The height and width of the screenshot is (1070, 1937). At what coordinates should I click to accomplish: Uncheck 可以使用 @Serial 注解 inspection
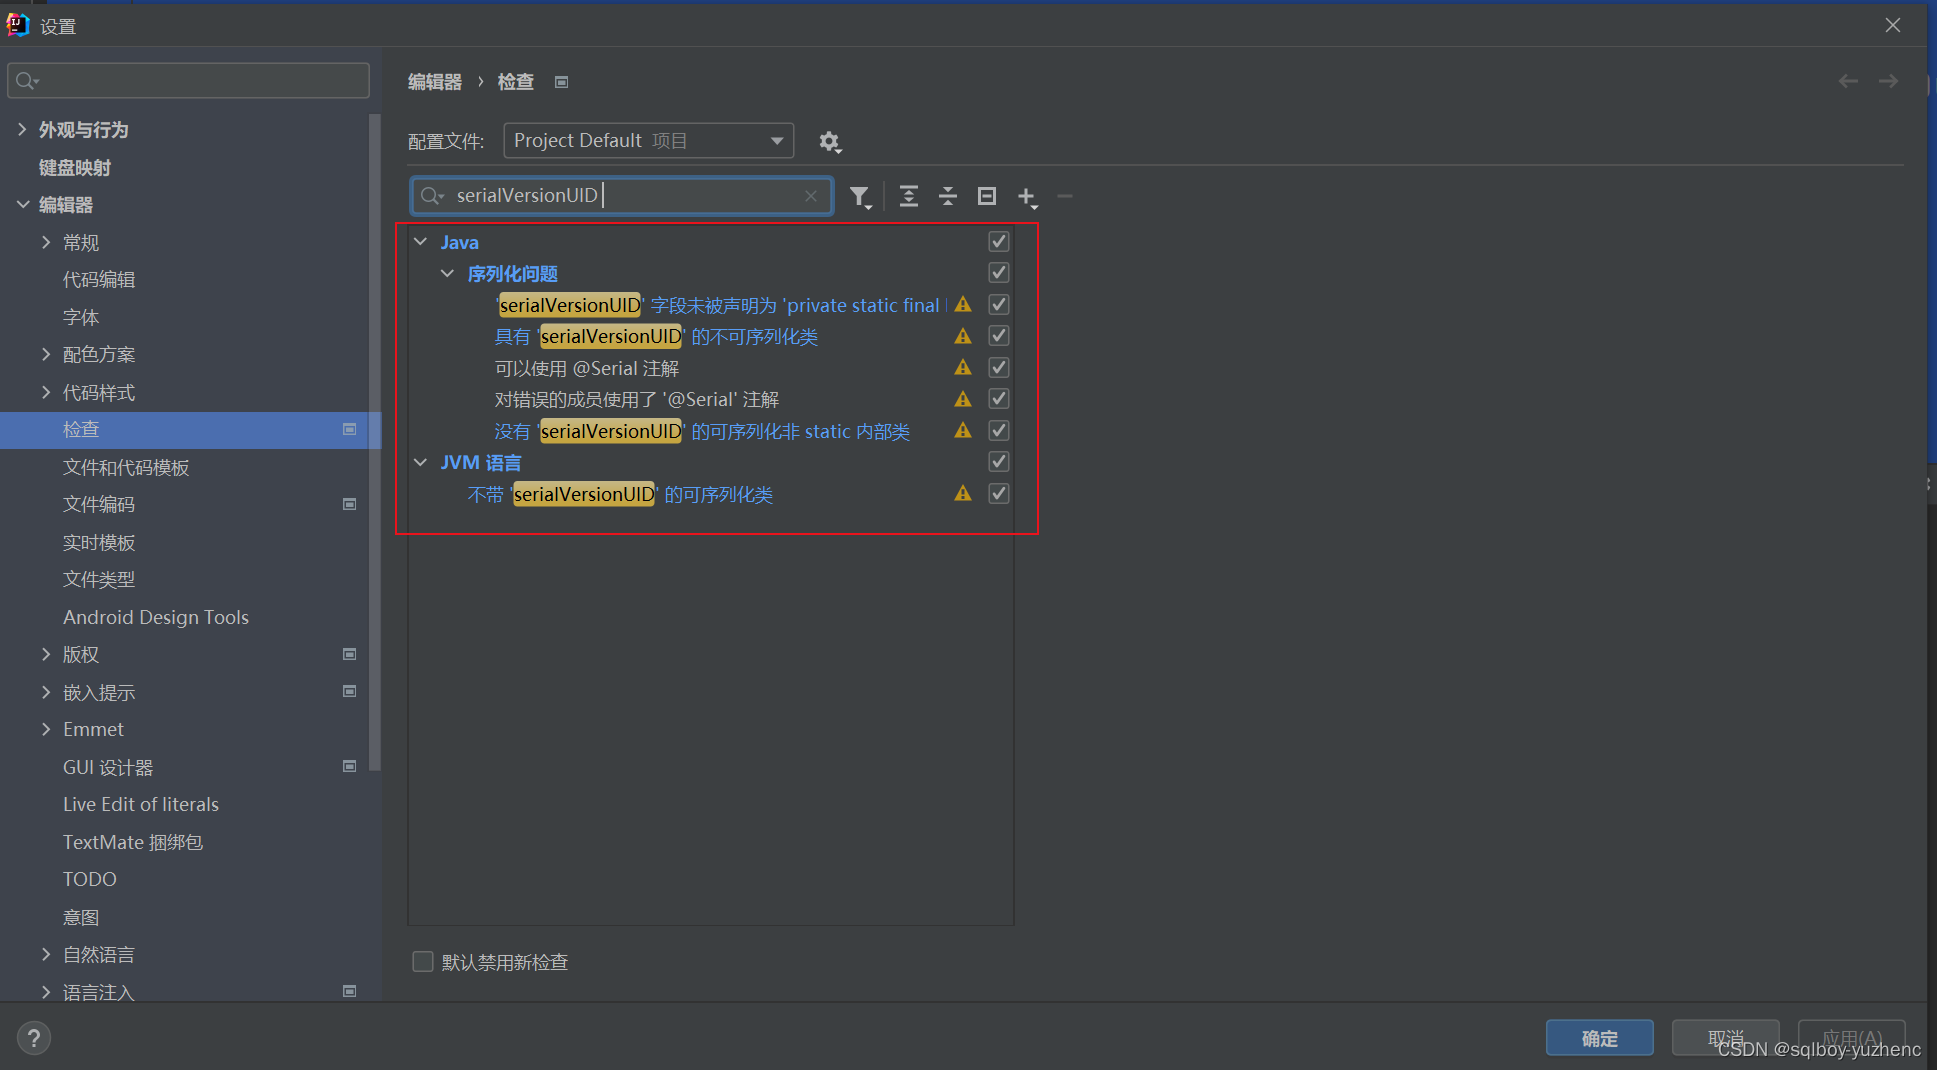[x=998, y=367]
